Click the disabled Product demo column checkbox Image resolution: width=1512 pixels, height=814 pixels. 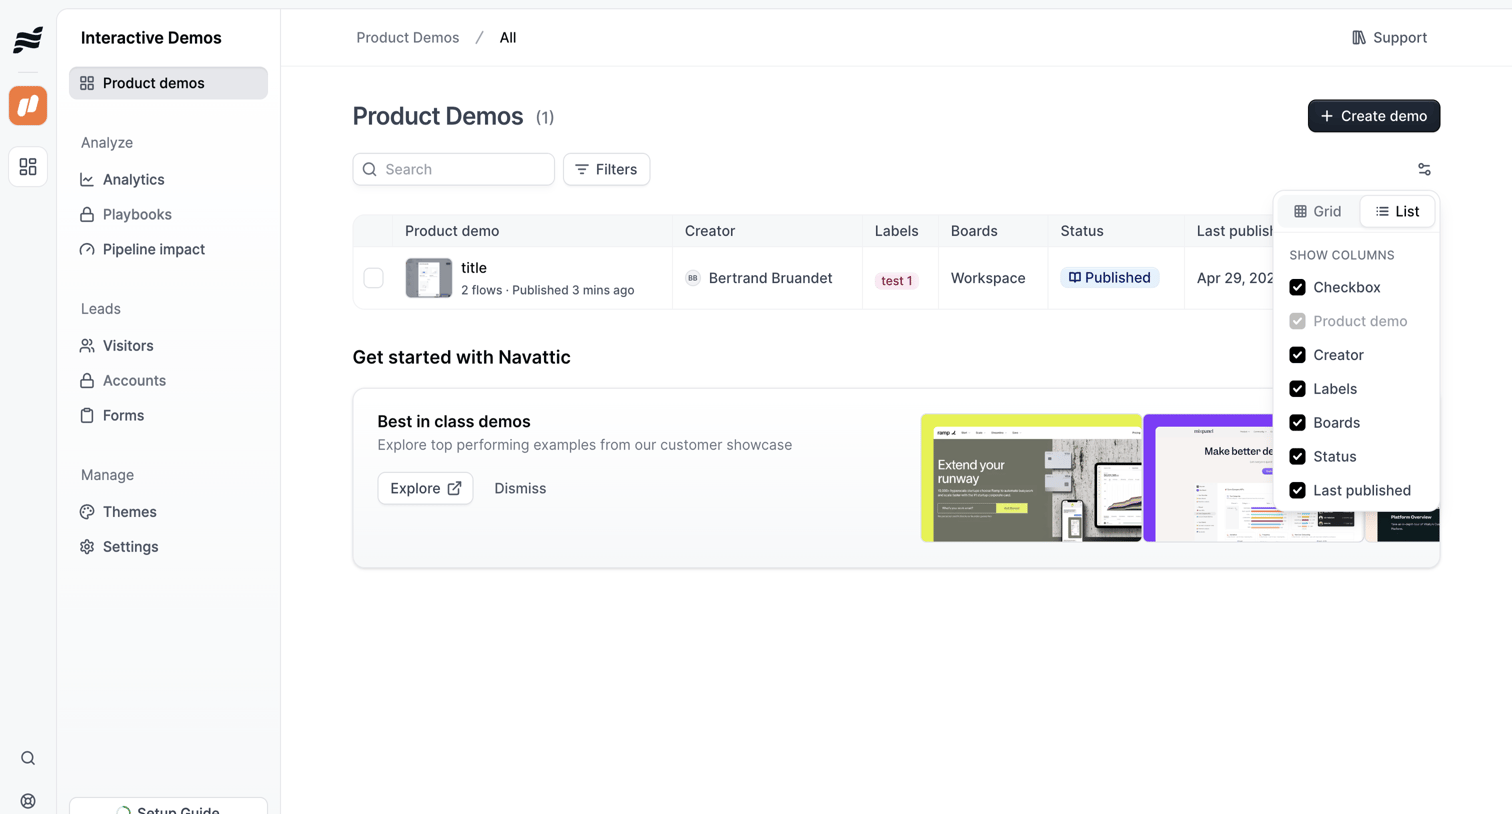click(x=1297, y=321)
